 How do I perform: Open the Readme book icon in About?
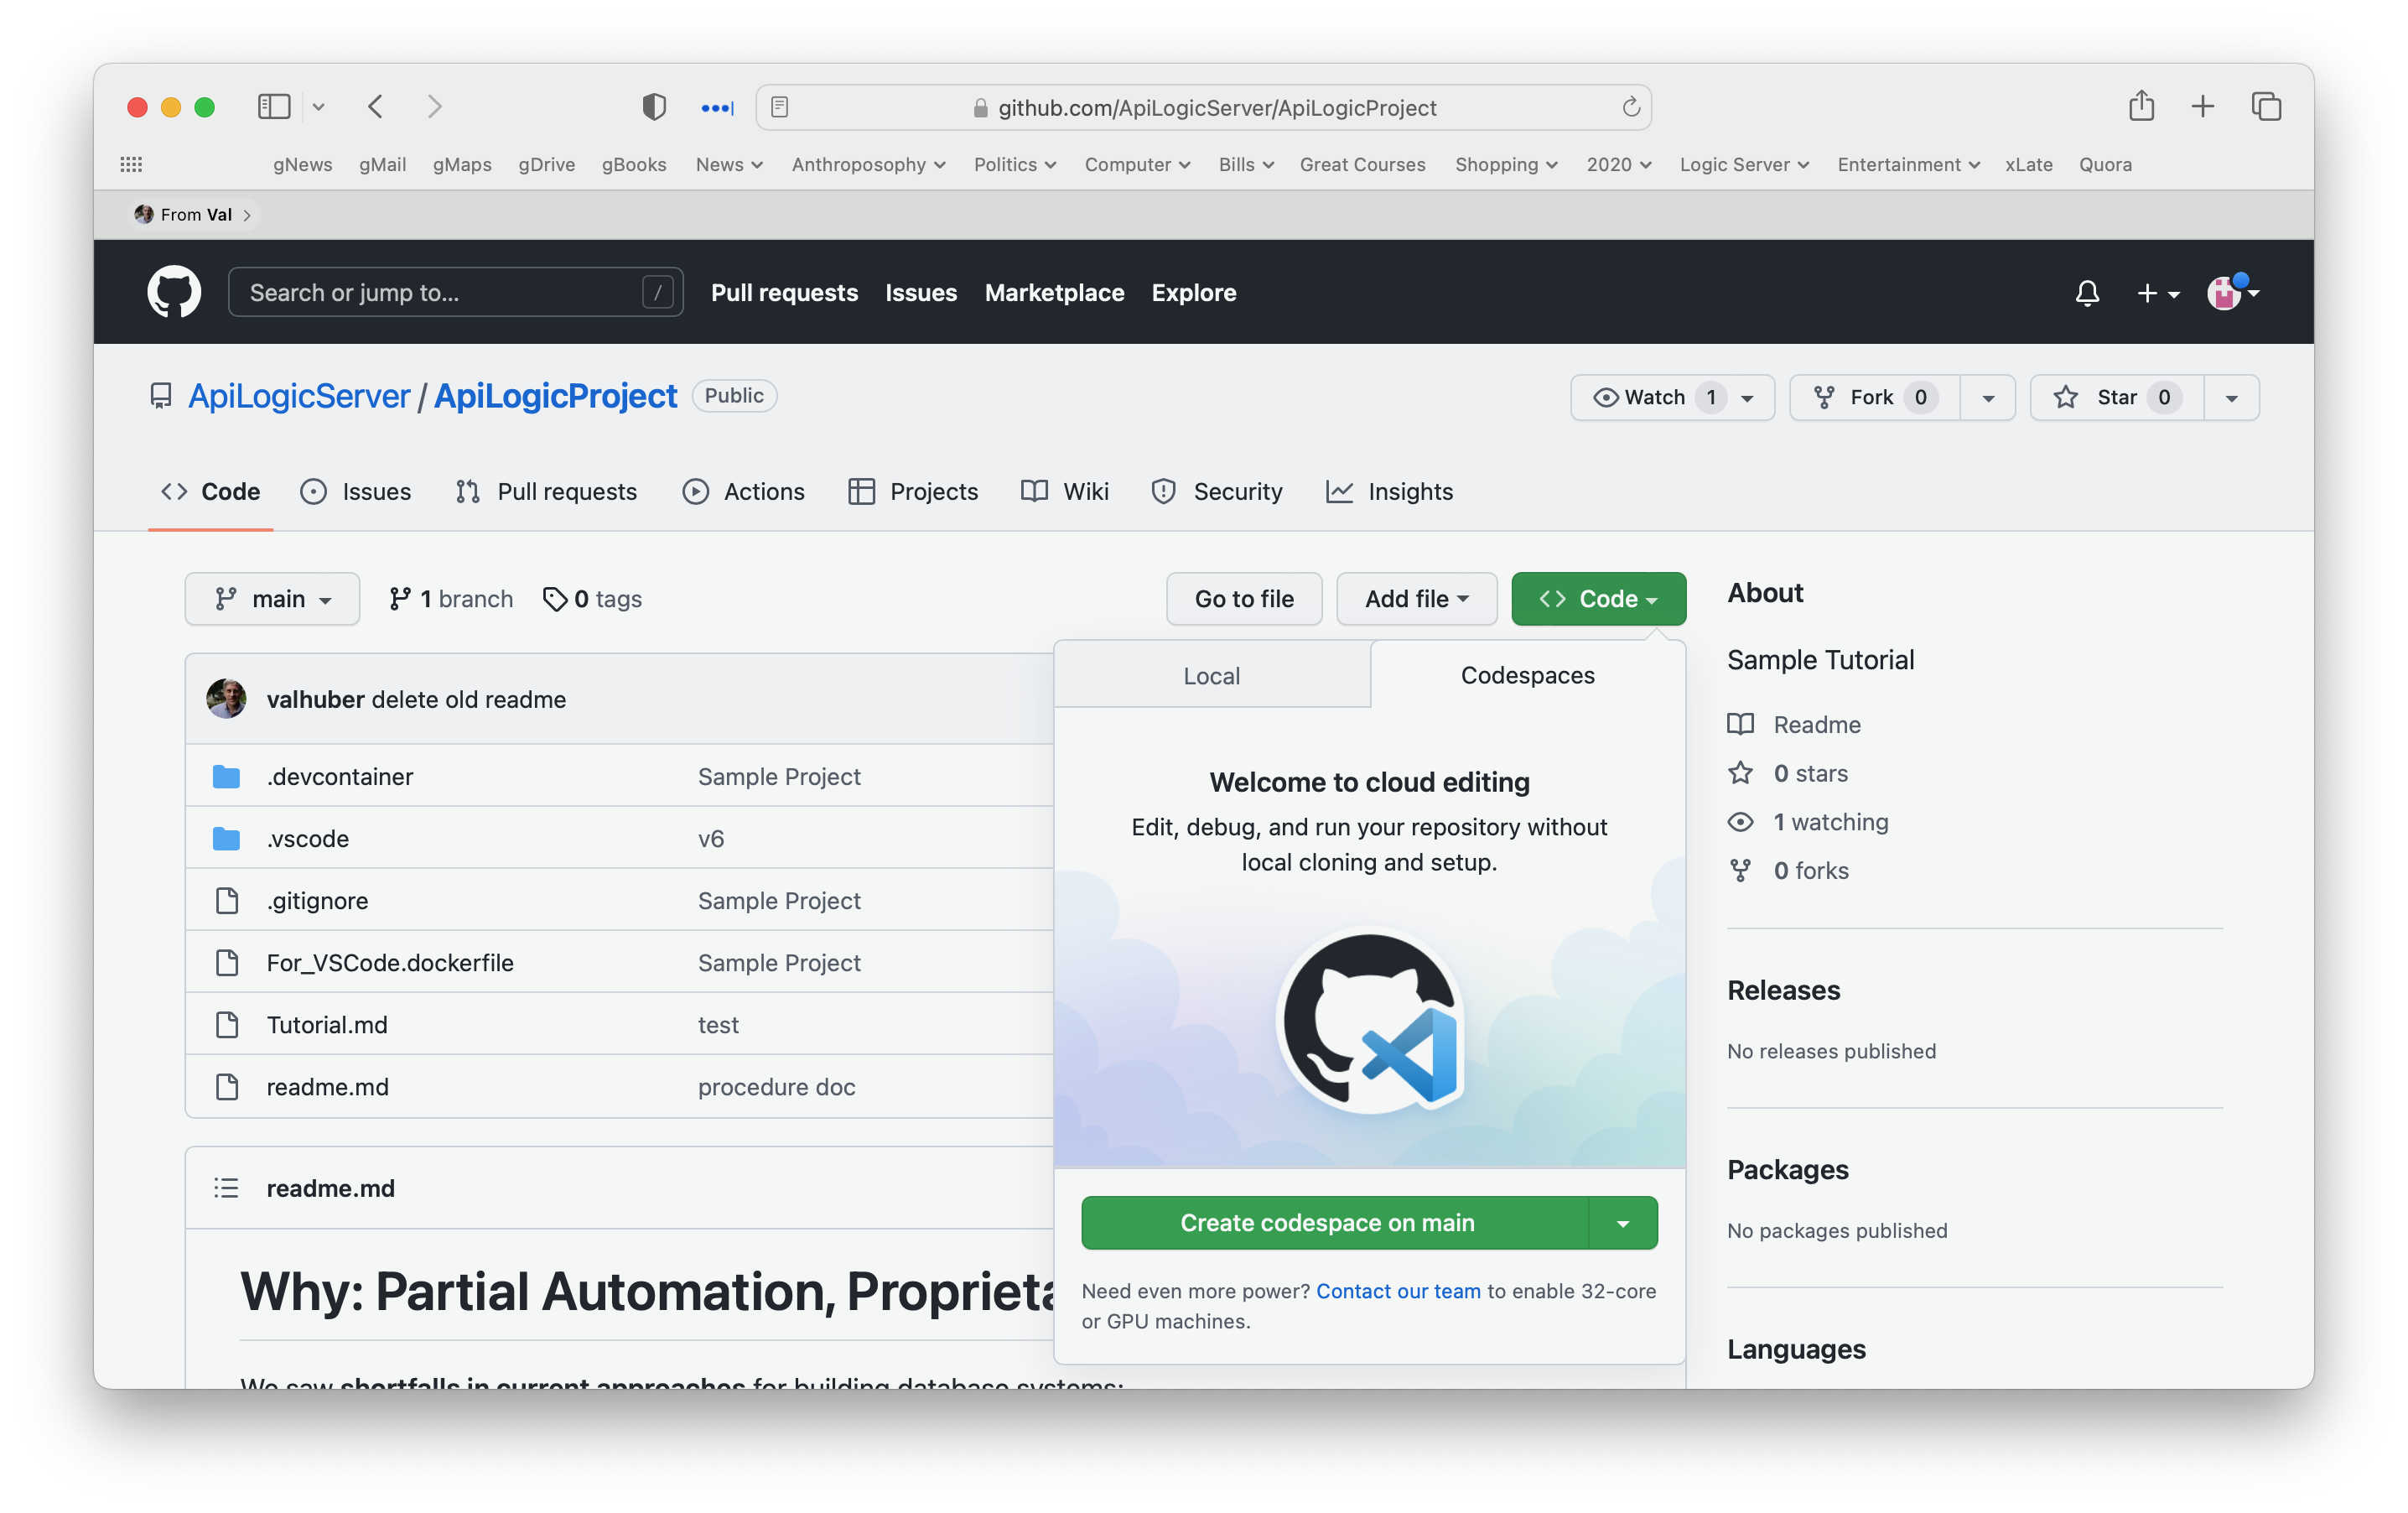coord(1741,724)
